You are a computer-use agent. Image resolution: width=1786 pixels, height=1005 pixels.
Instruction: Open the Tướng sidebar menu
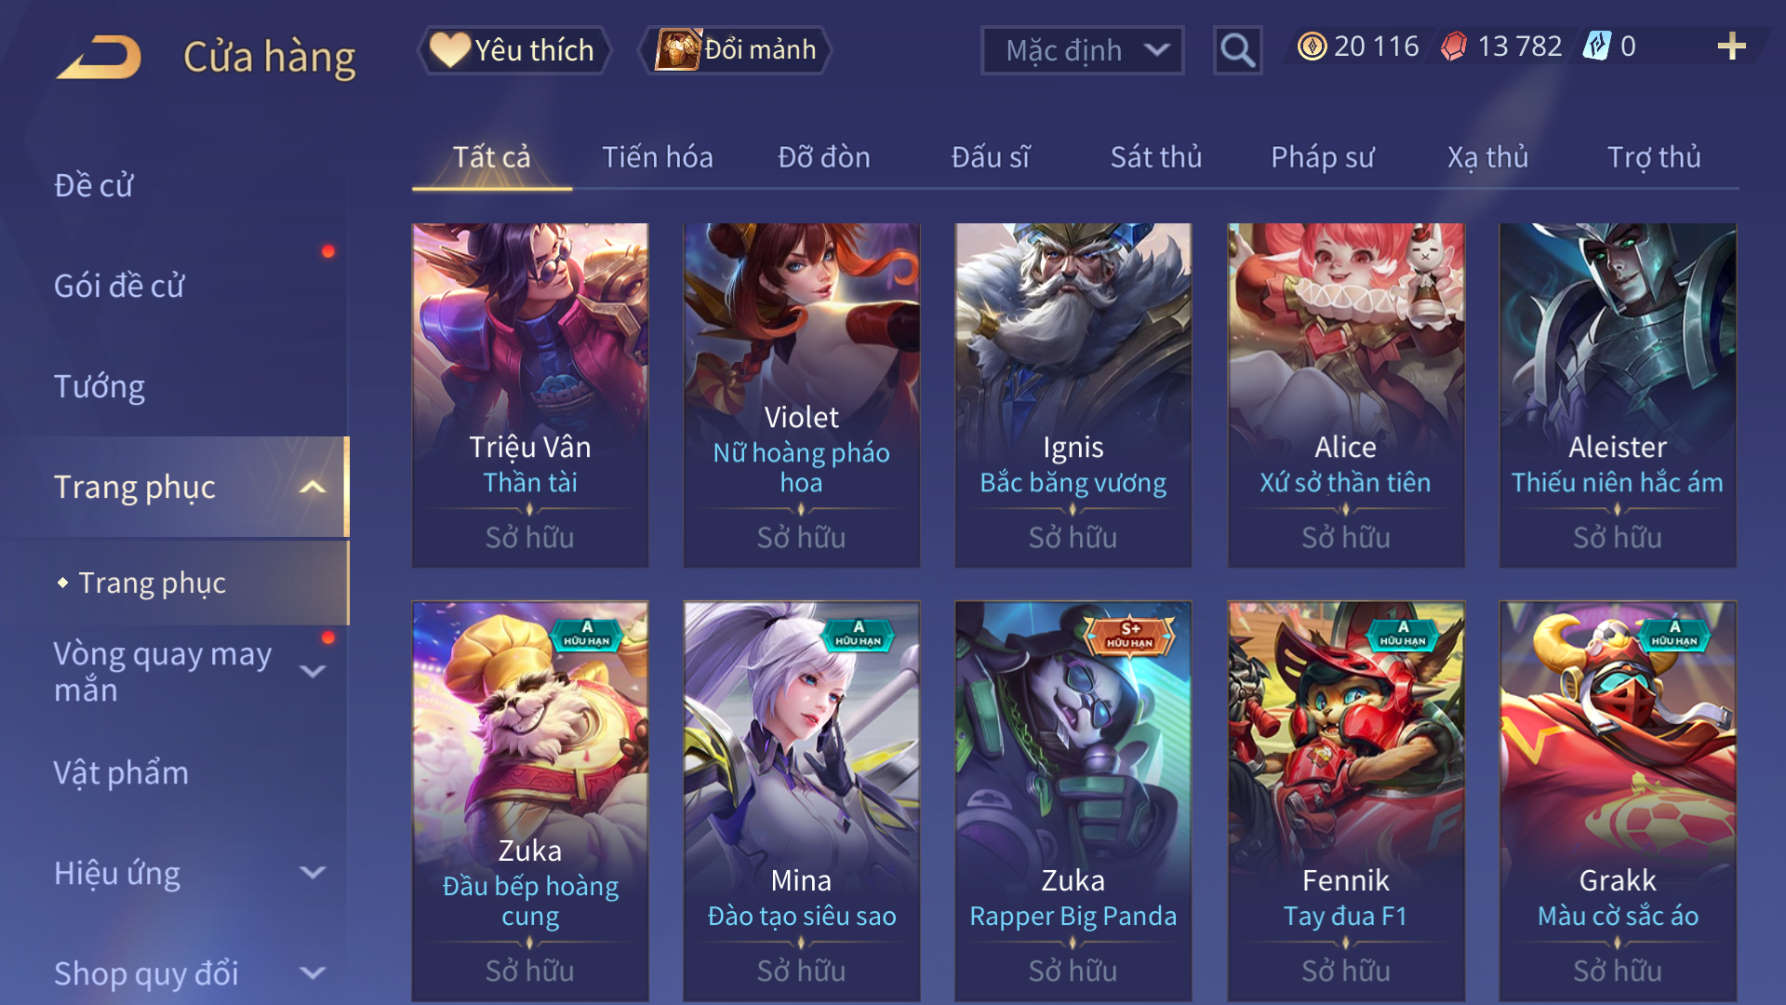[99, 387]
